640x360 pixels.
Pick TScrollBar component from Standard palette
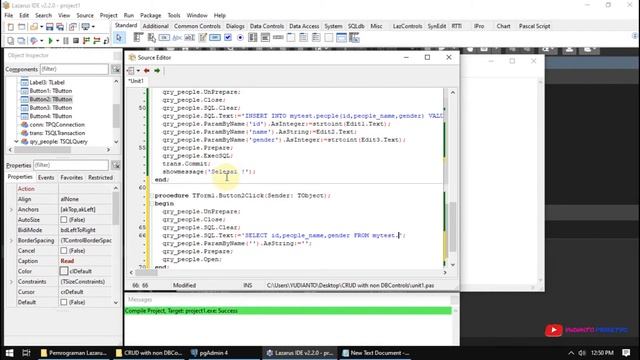pos(278,38)
